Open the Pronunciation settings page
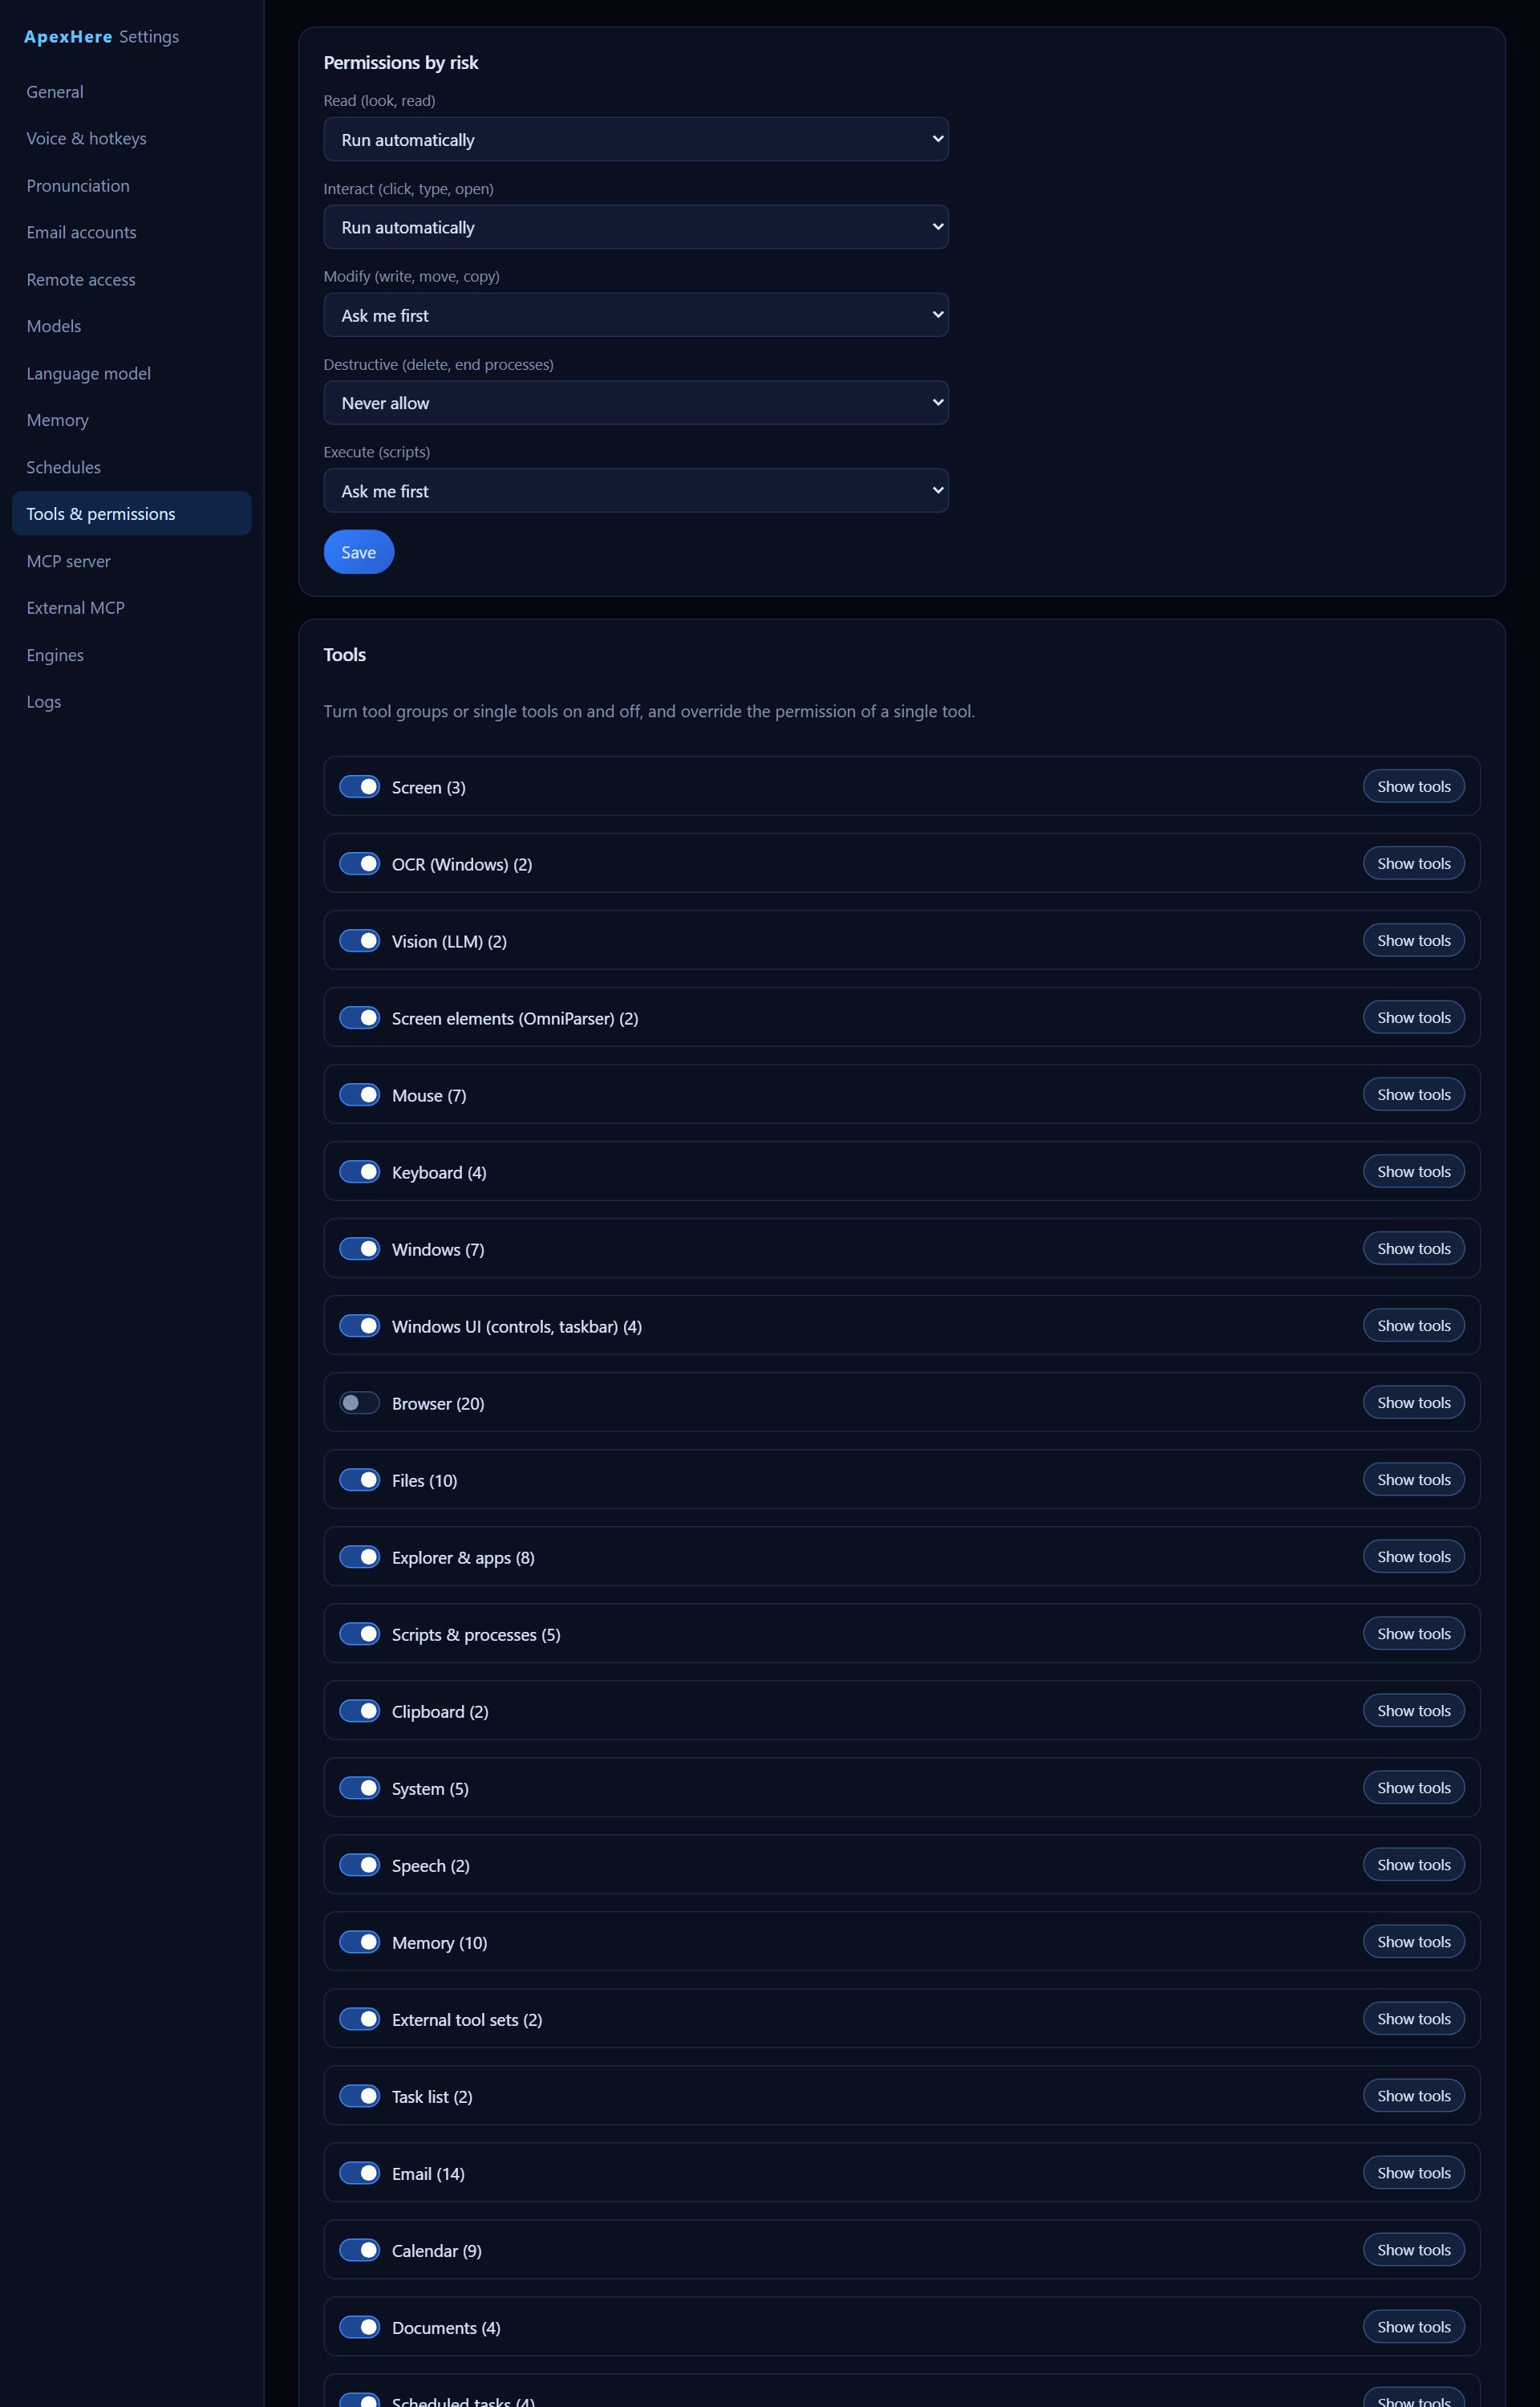 click(131, 186)
